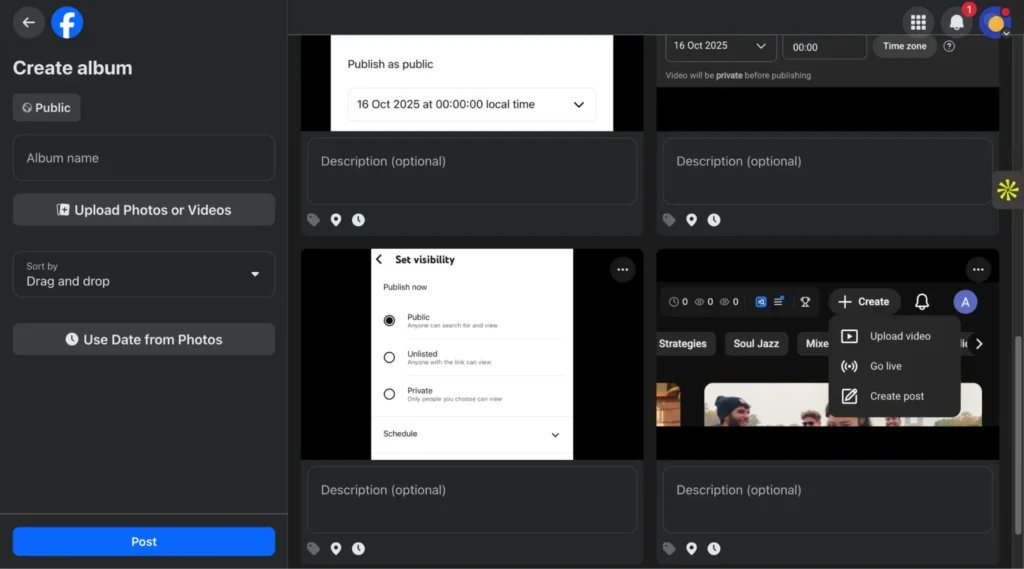
Task: Open three-dot options on bottom-right photo
Action: pos(978,269)
